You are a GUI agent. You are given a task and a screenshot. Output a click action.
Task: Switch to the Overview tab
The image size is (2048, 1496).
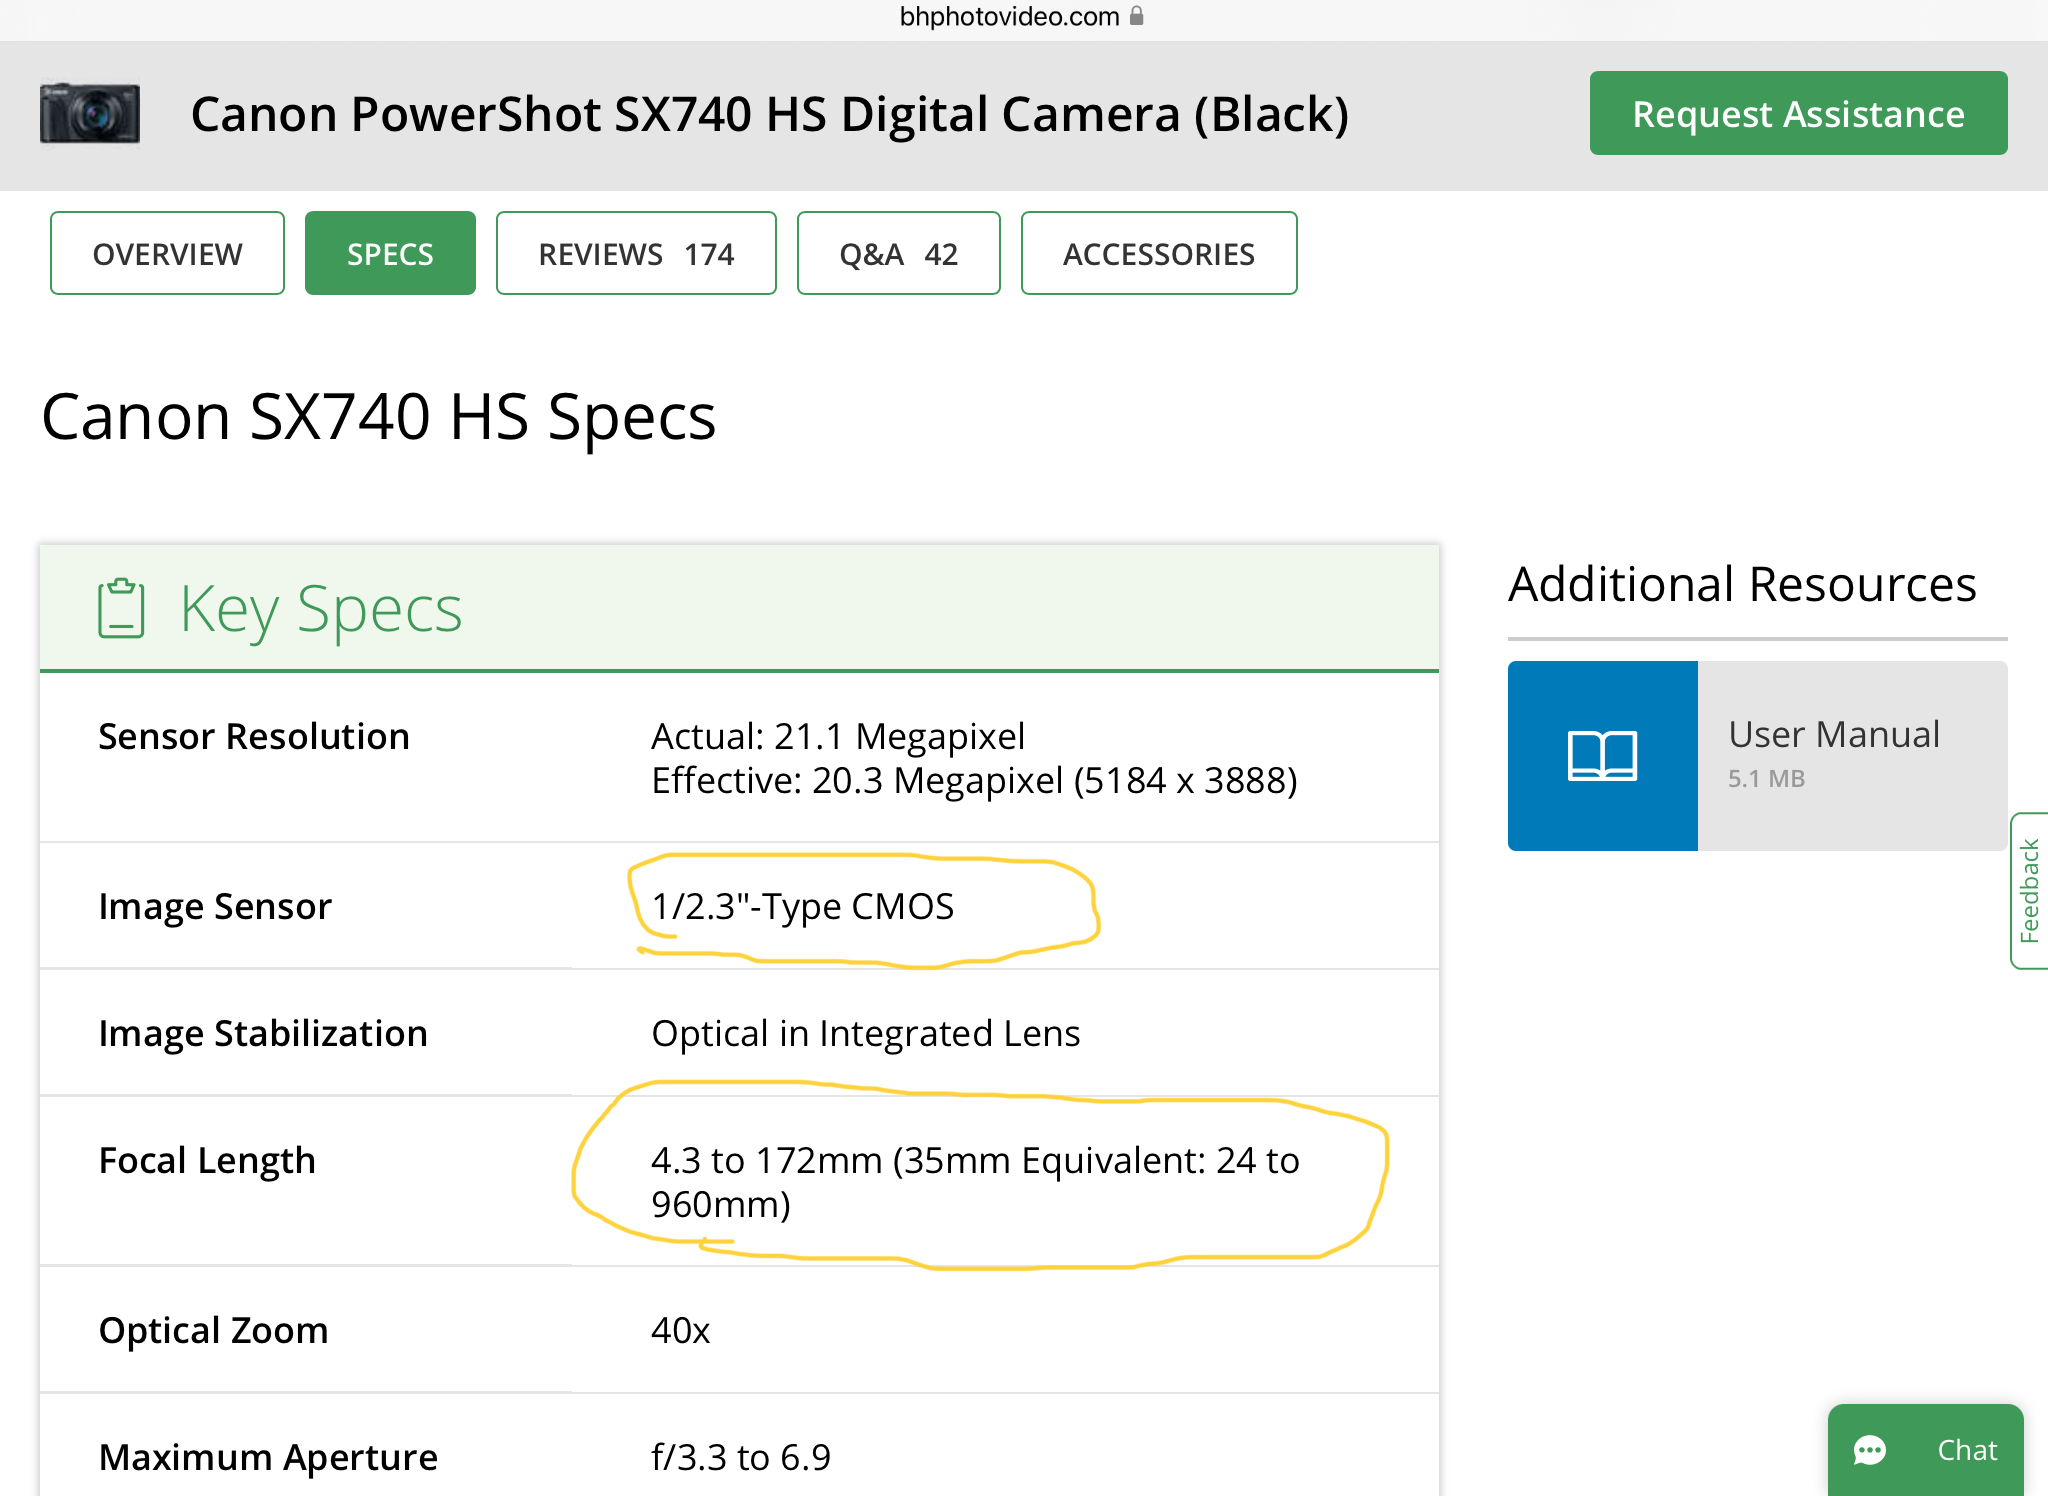point(167,254)
